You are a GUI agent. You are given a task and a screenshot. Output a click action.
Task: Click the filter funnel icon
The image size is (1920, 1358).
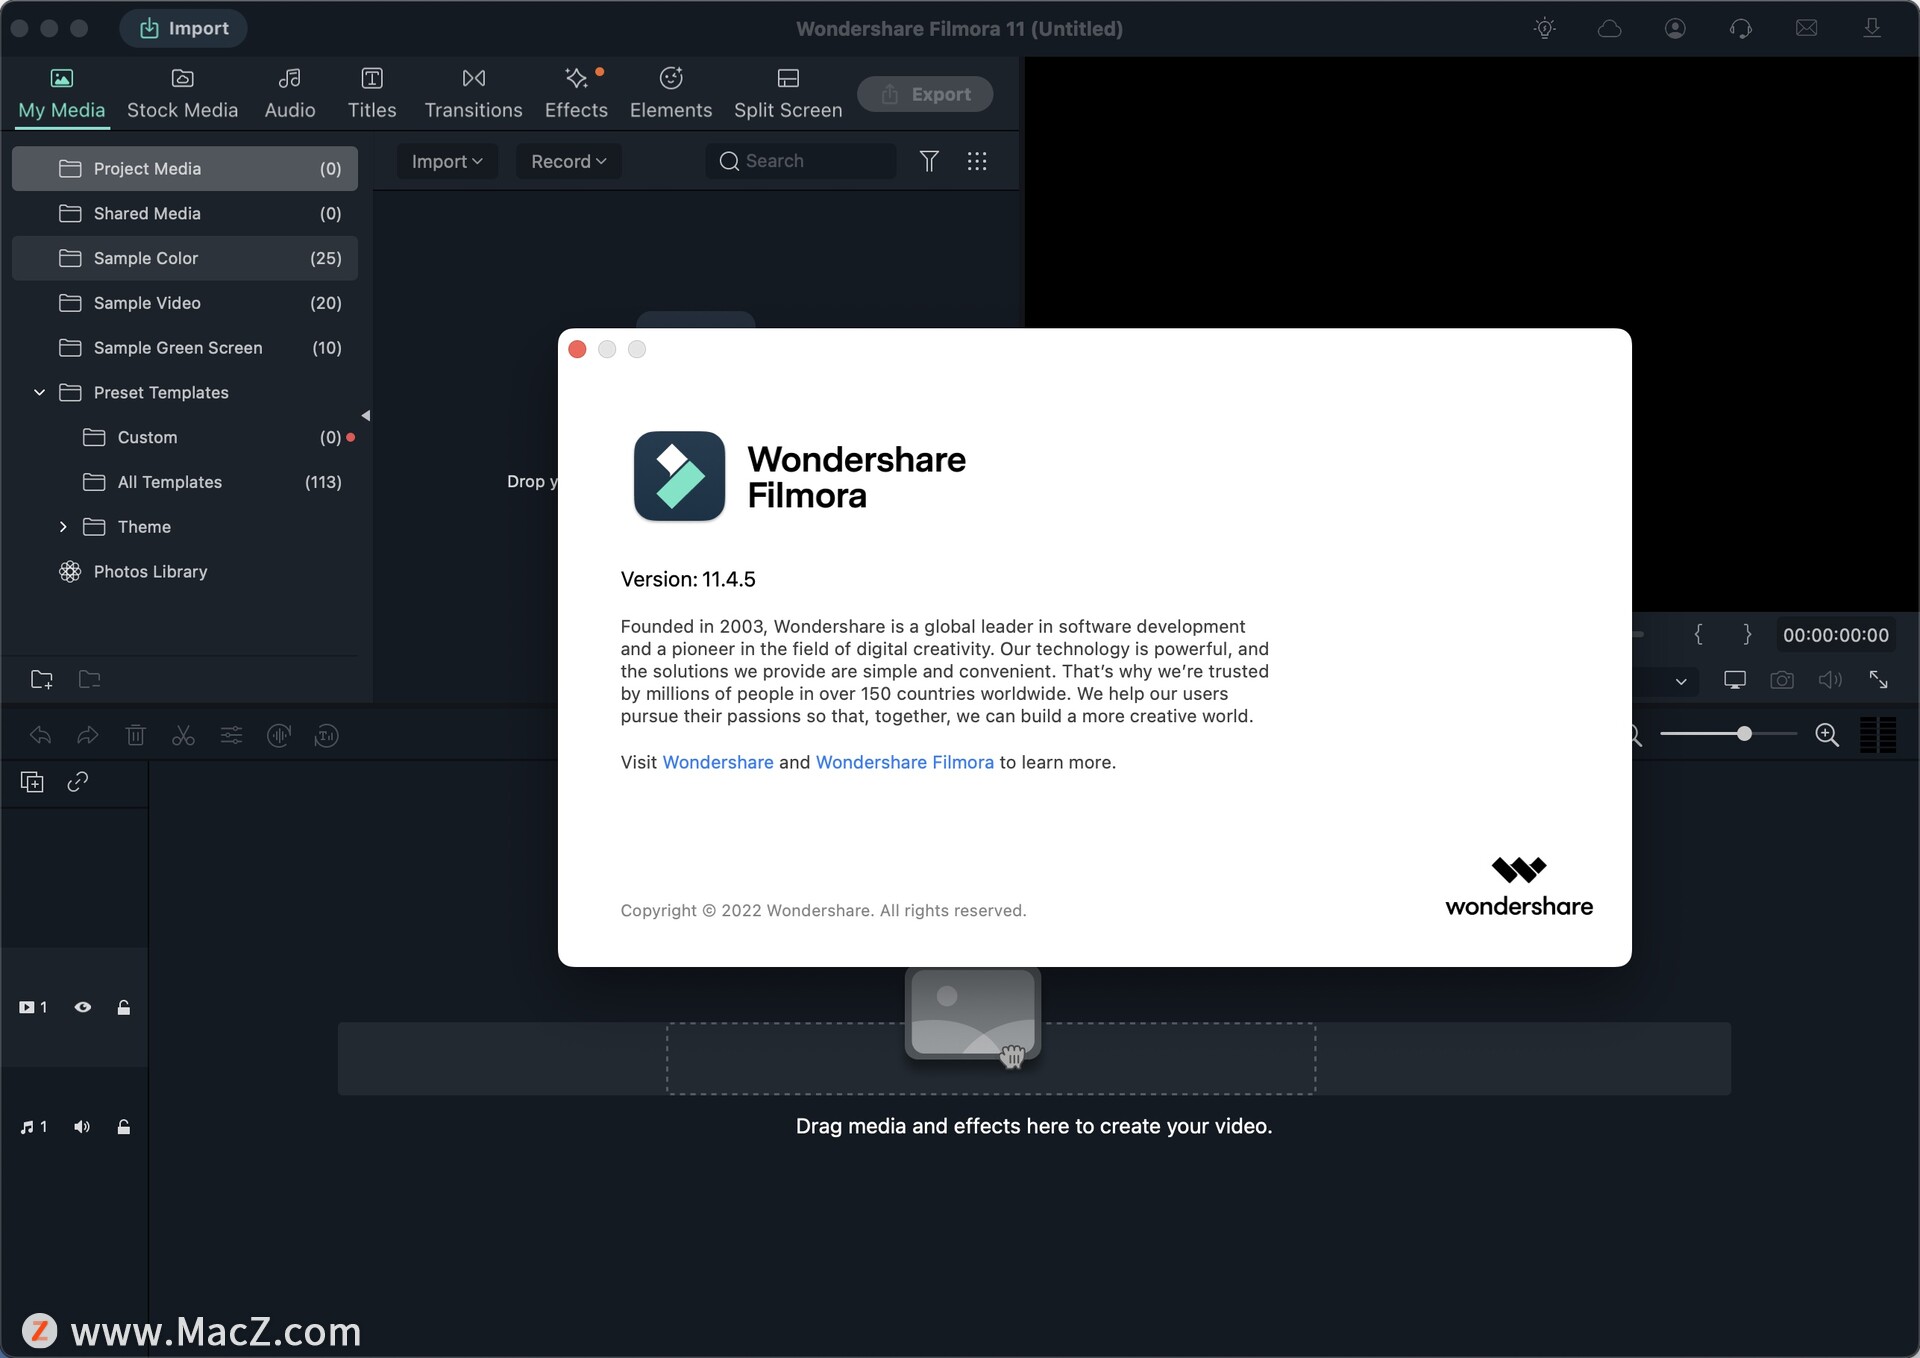point(929,161)
